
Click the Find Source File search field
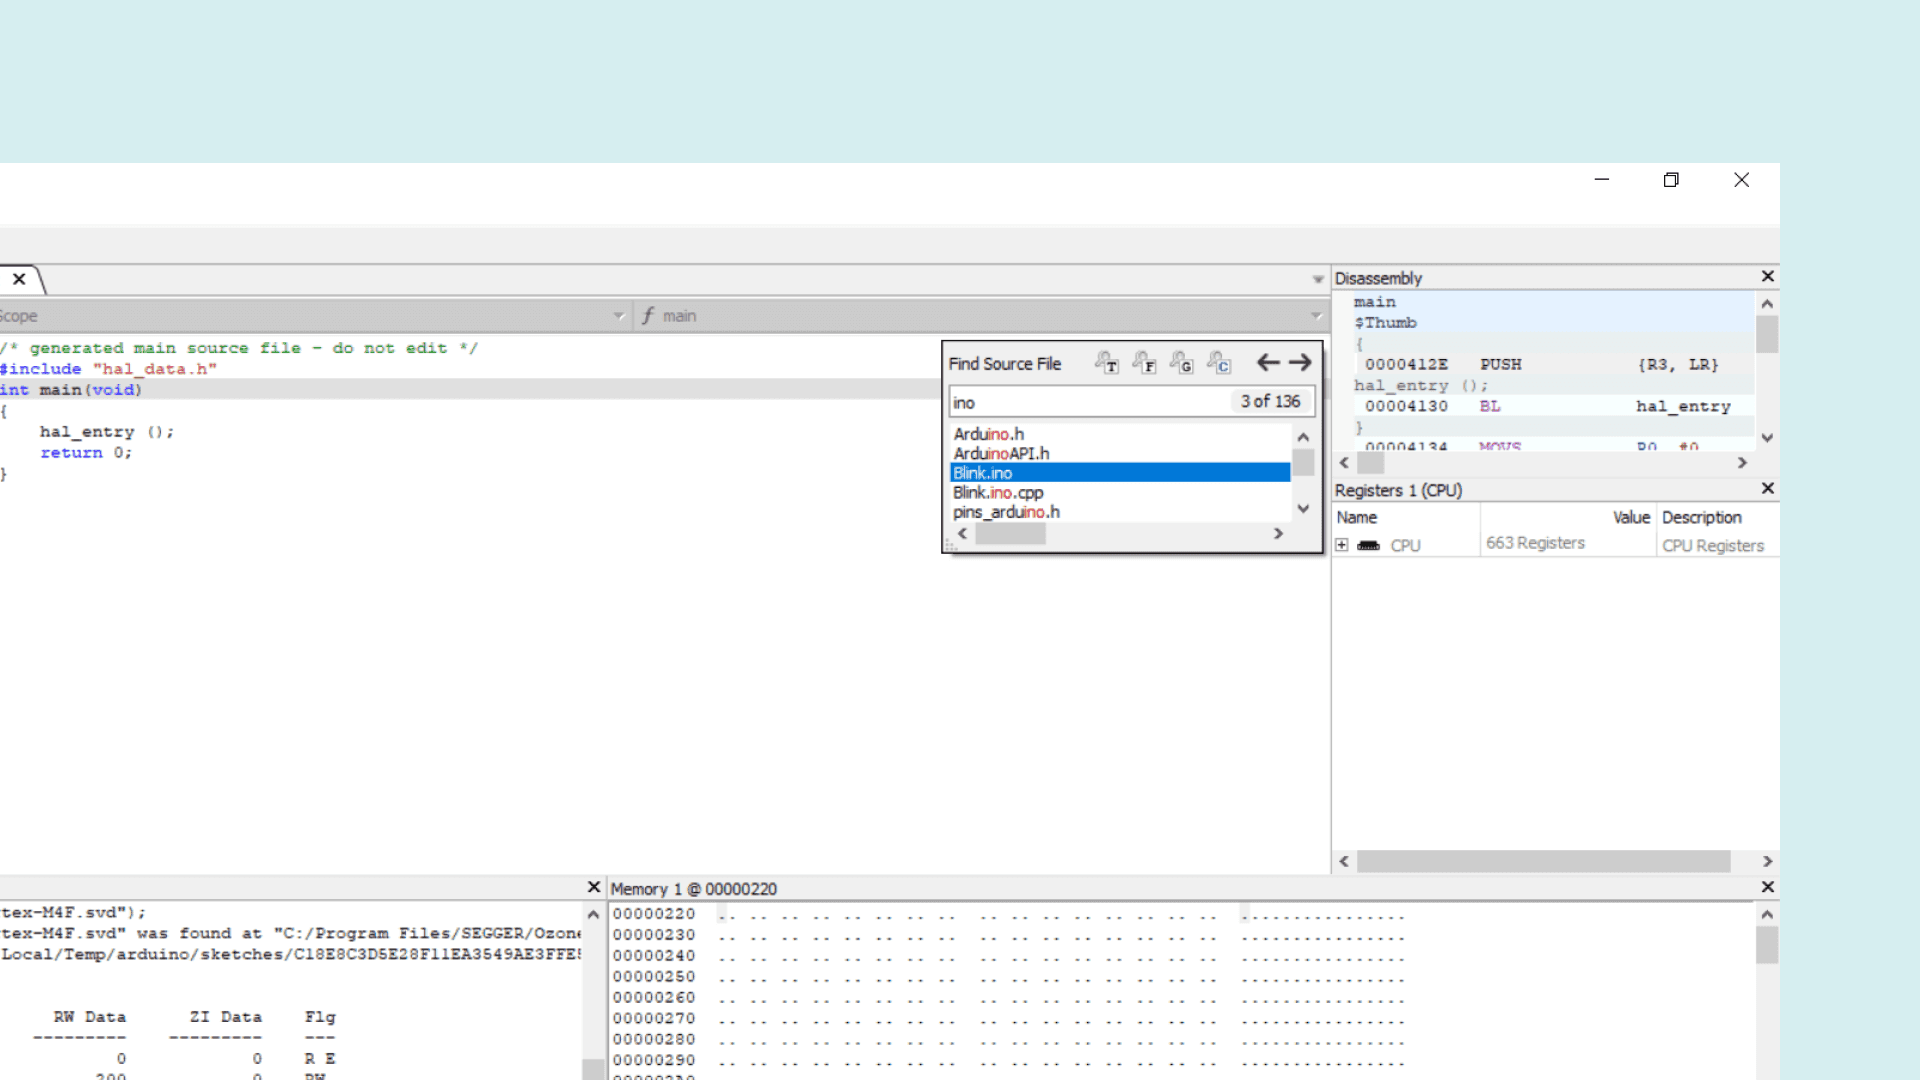coord(1090,402)
